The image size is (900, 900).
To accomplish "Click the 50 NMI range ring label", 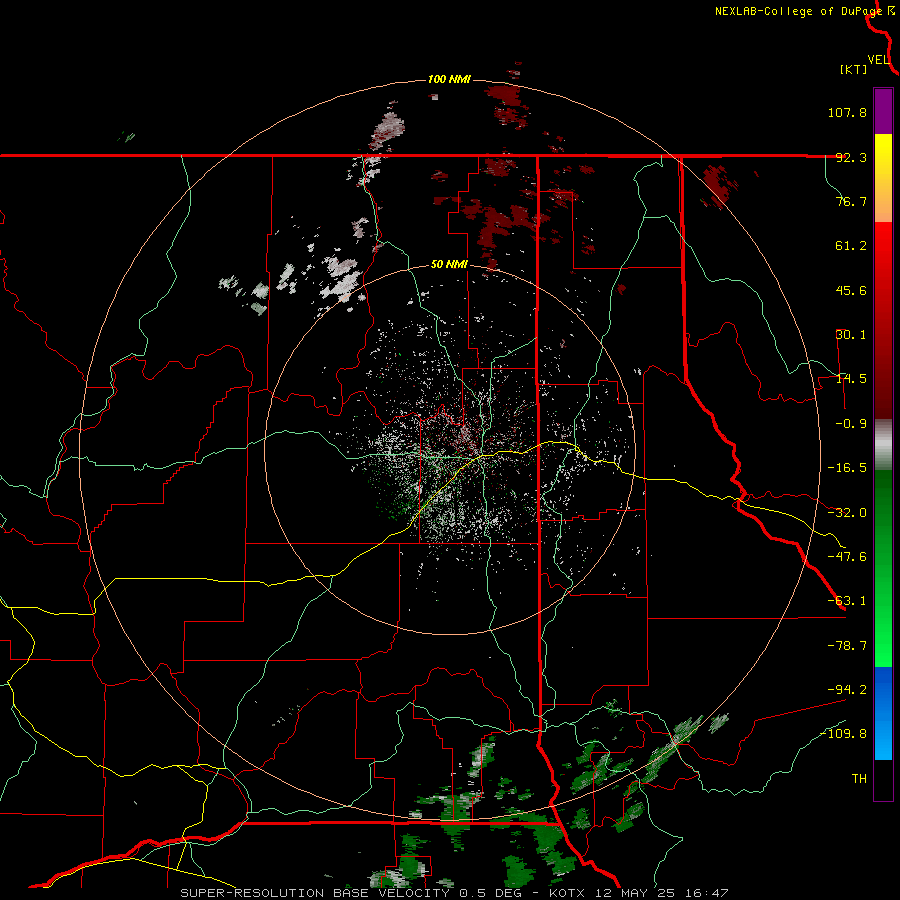I will point(449,265).
